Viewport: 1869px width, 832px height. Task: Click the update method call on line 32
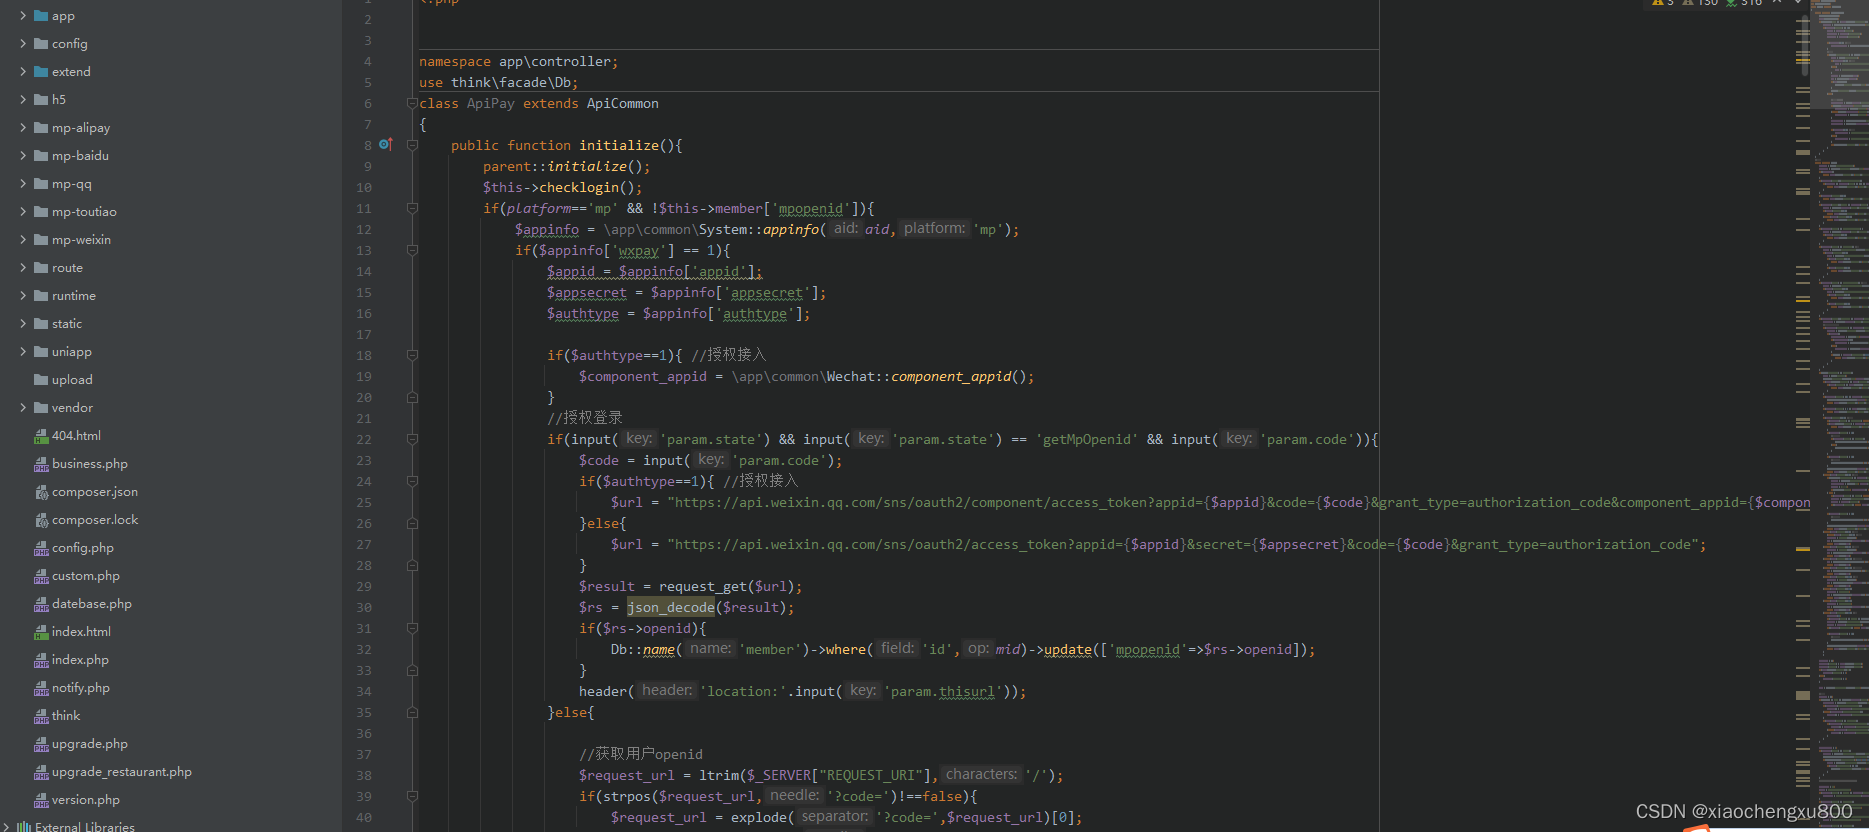click(x=1067, y=649)
